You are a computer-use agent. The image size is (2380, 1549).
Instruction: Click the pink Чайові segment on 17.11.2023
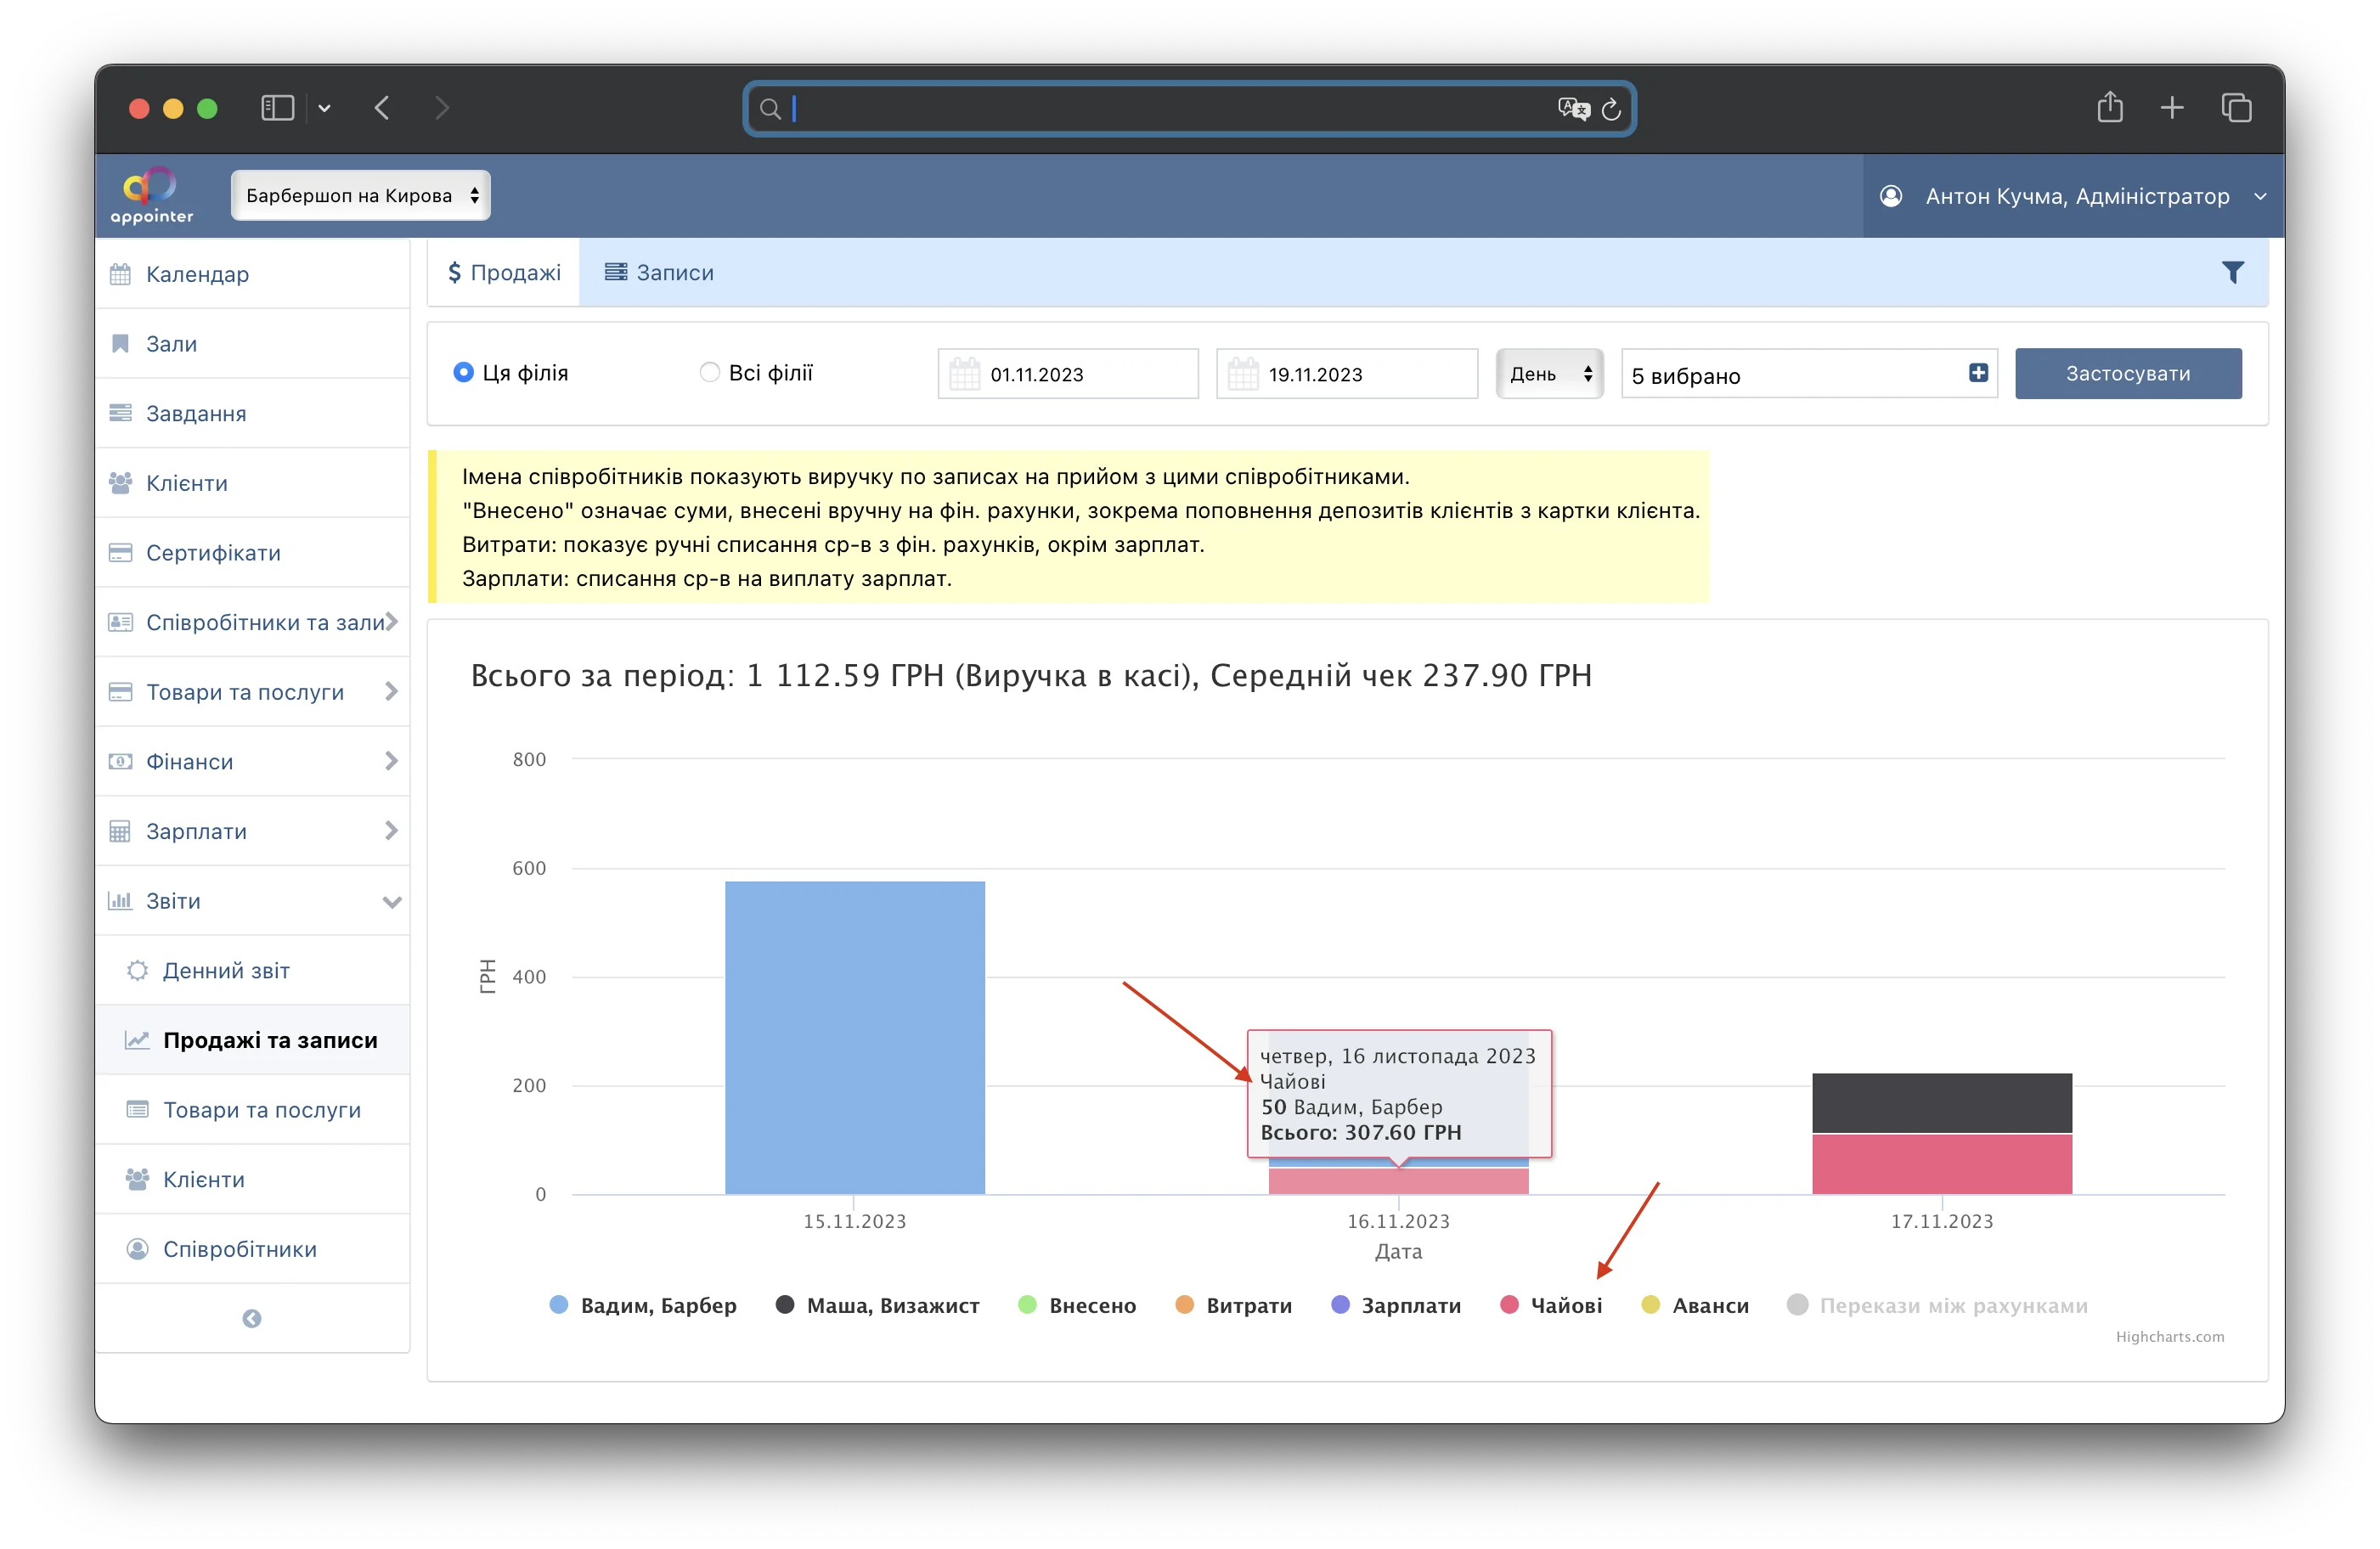pos(1941,1164)
